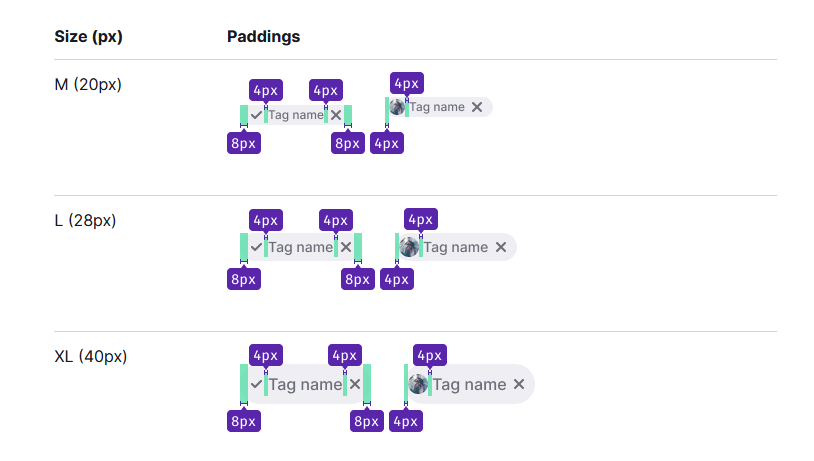Click the 'Paddings' column header
Image resolution: width=814 pixels, height=461 pixels.
(264, 37)
